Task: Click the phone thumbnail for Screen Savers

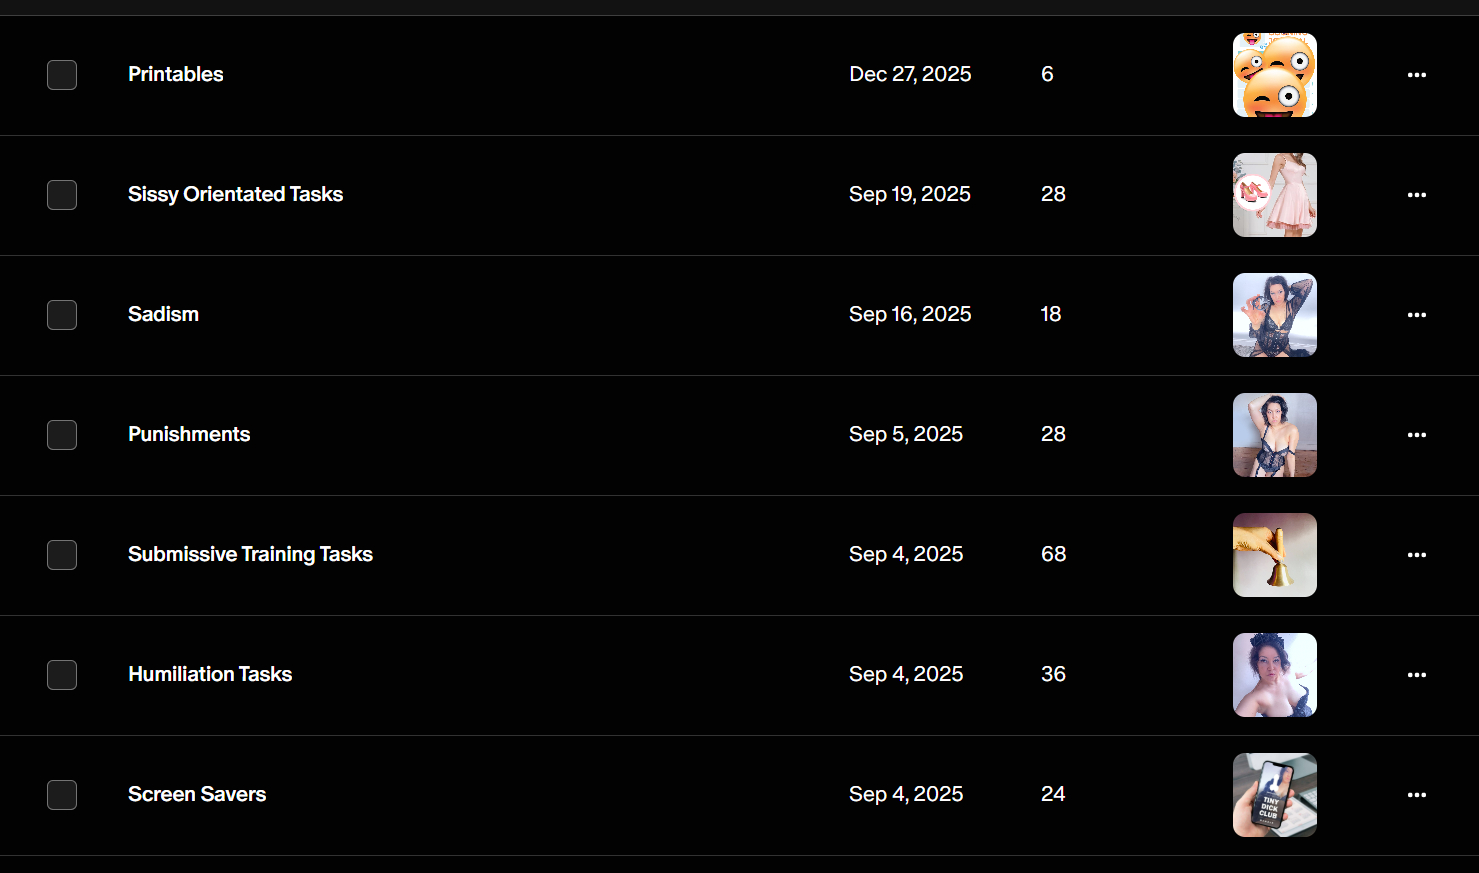Action: [x=1274, y=795]
